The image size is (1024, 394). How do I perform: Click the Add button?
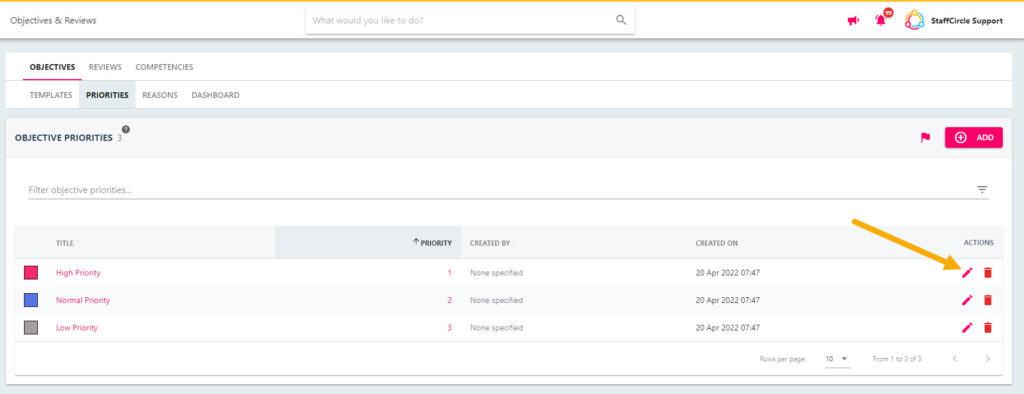pos(974,137)
